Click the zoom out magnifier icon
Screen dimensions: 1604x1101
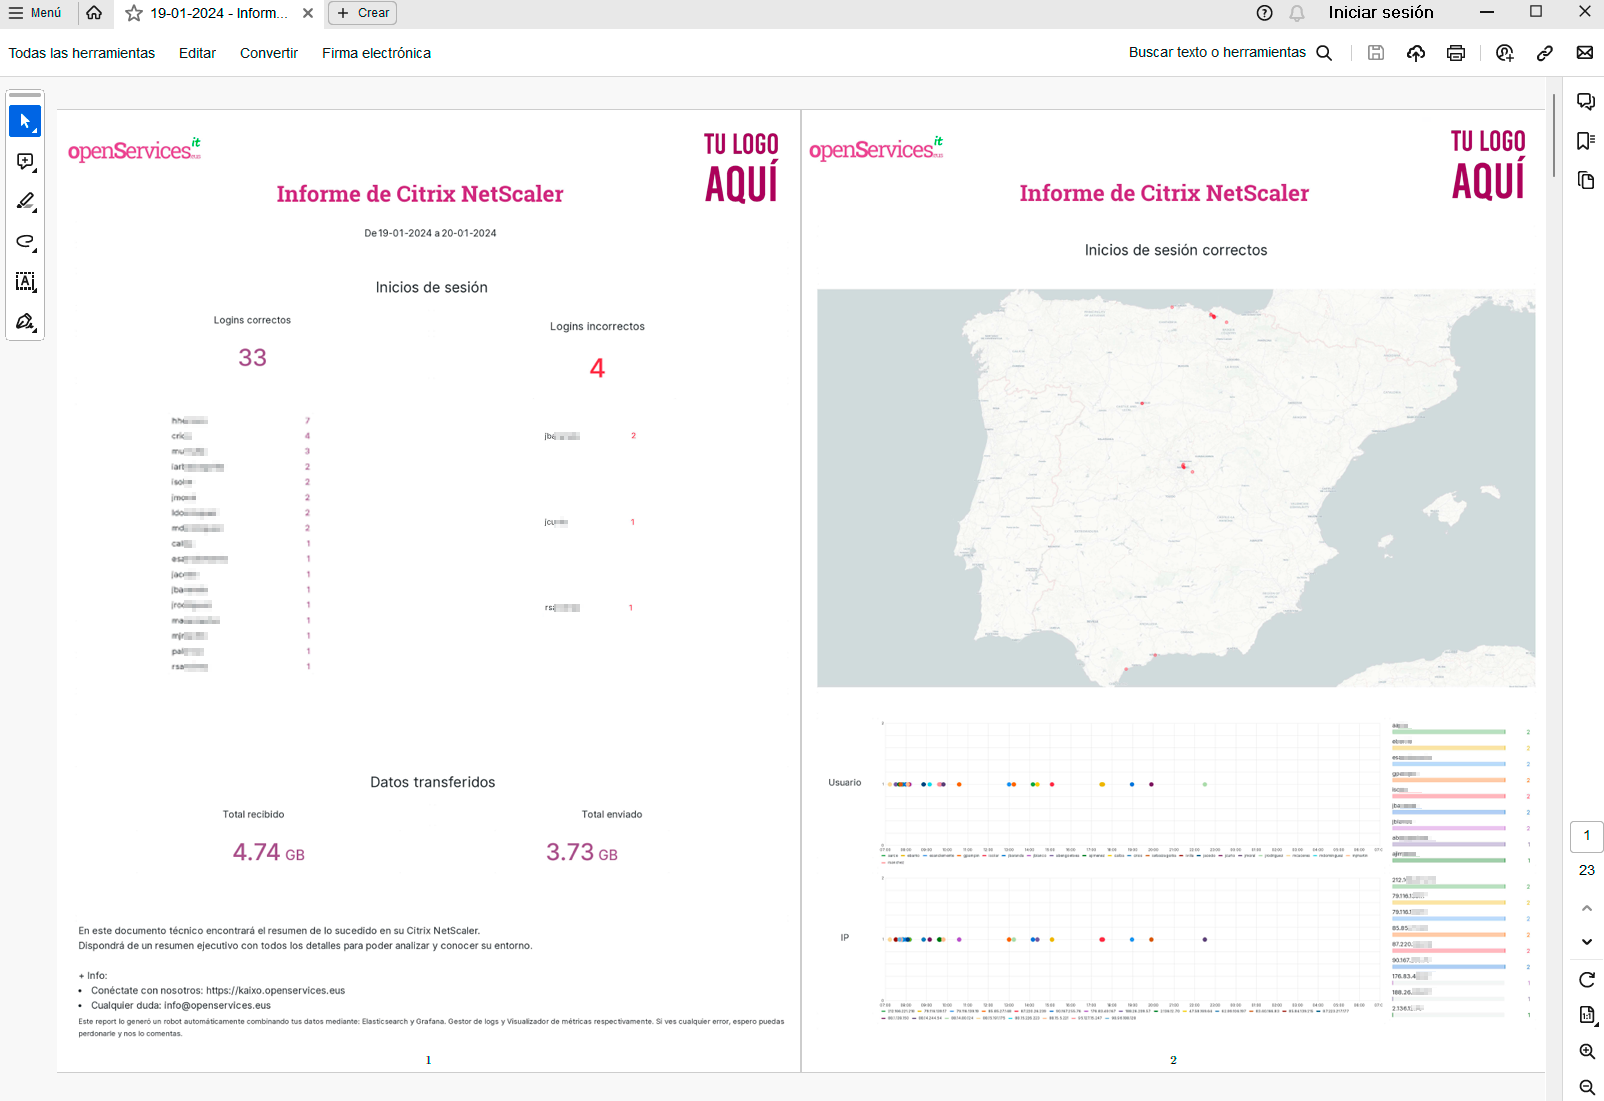[1587, 1087]
